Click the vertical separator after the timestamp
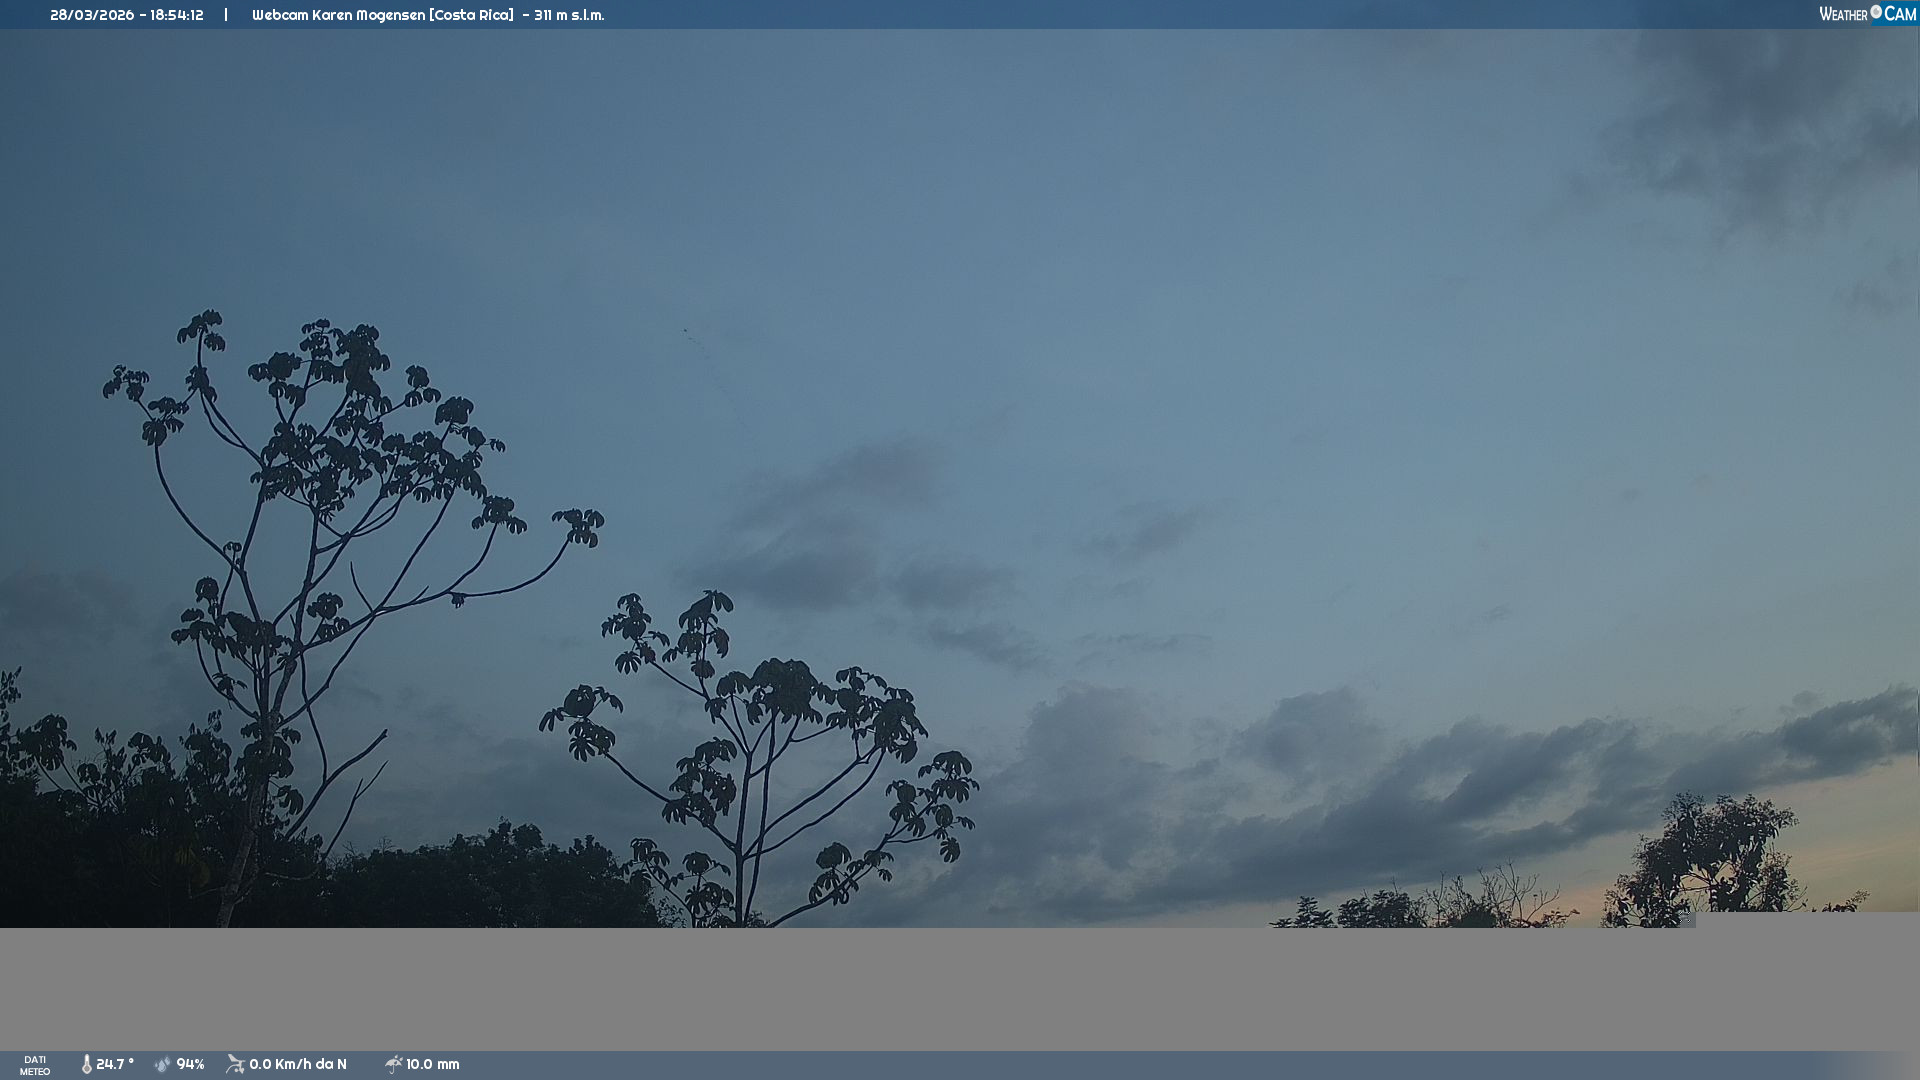This screenshot has width=1920, height=1080. click(x=226, y=15)
